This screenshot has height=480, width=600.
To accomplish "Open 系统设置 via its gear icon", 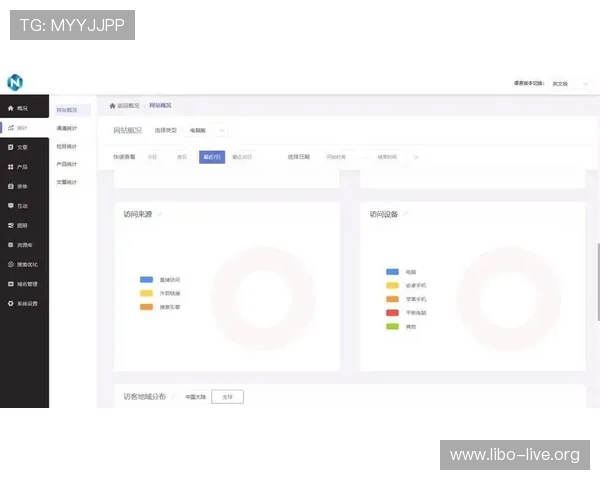I will click(11, 304).
